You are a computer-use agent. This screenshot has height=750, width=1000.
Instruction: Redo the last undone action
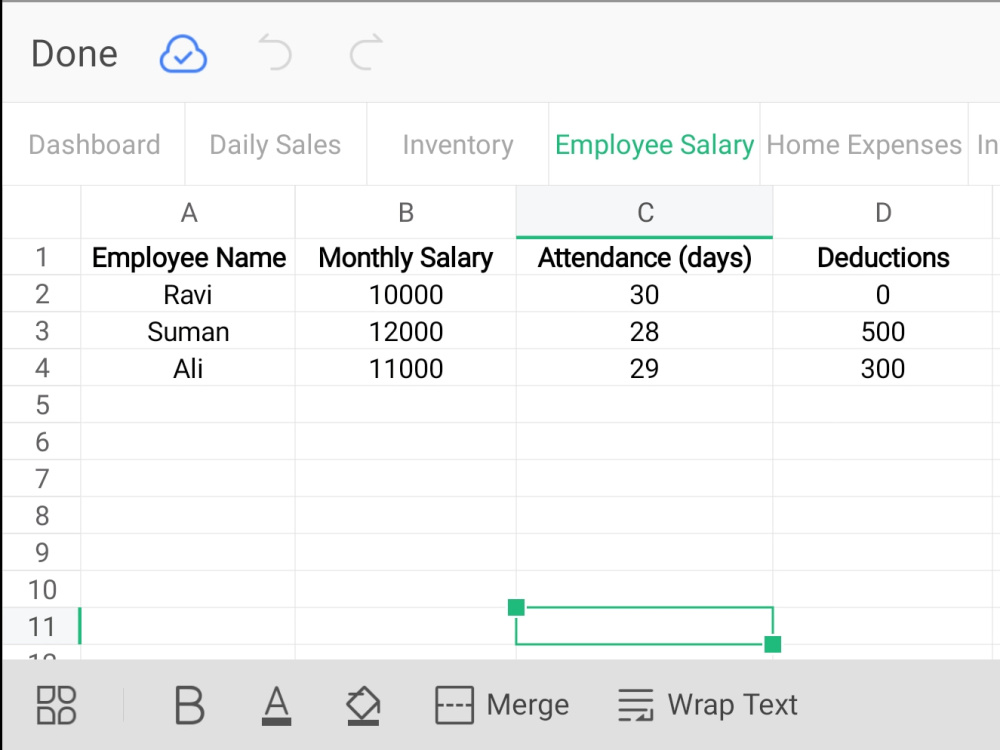point(367,52)
